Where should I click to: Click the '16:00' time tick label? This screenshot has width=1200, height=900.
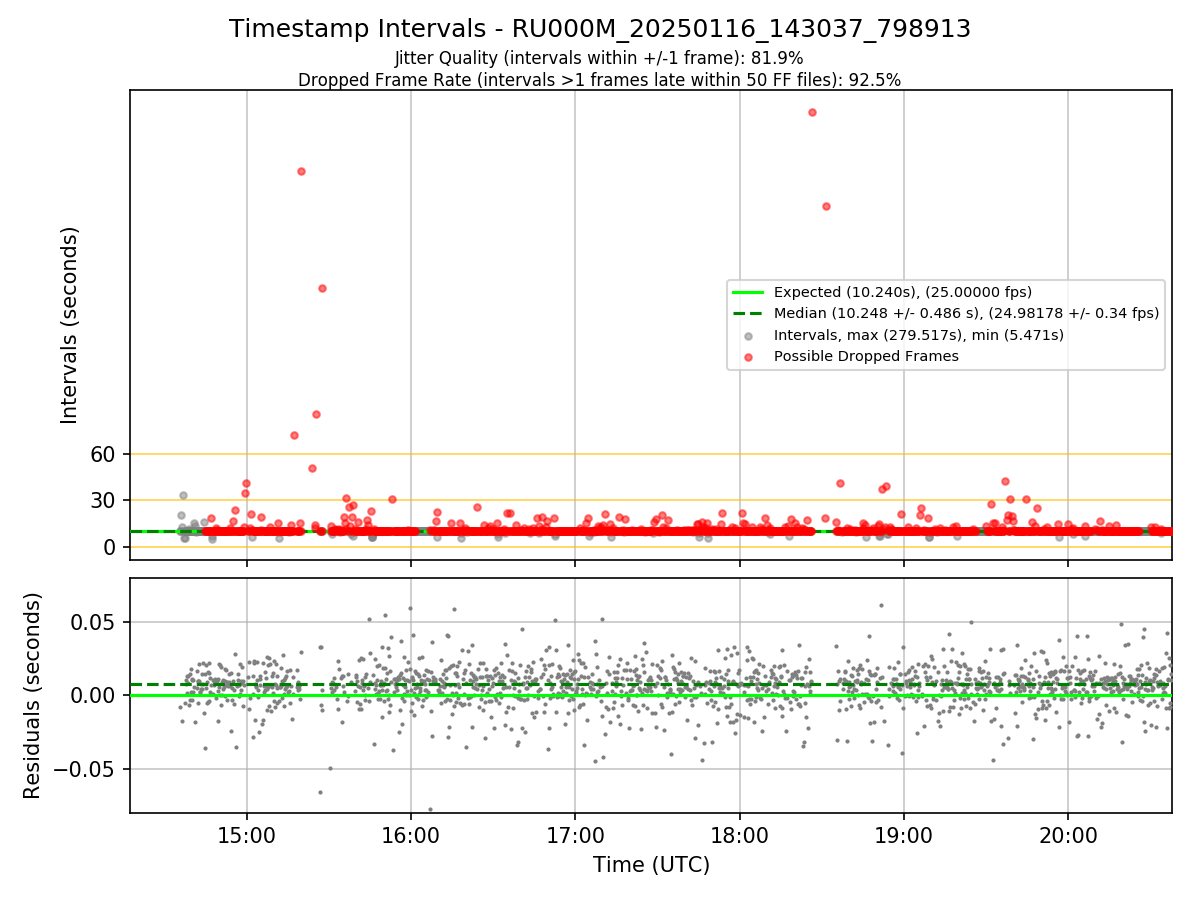(411, 835)
